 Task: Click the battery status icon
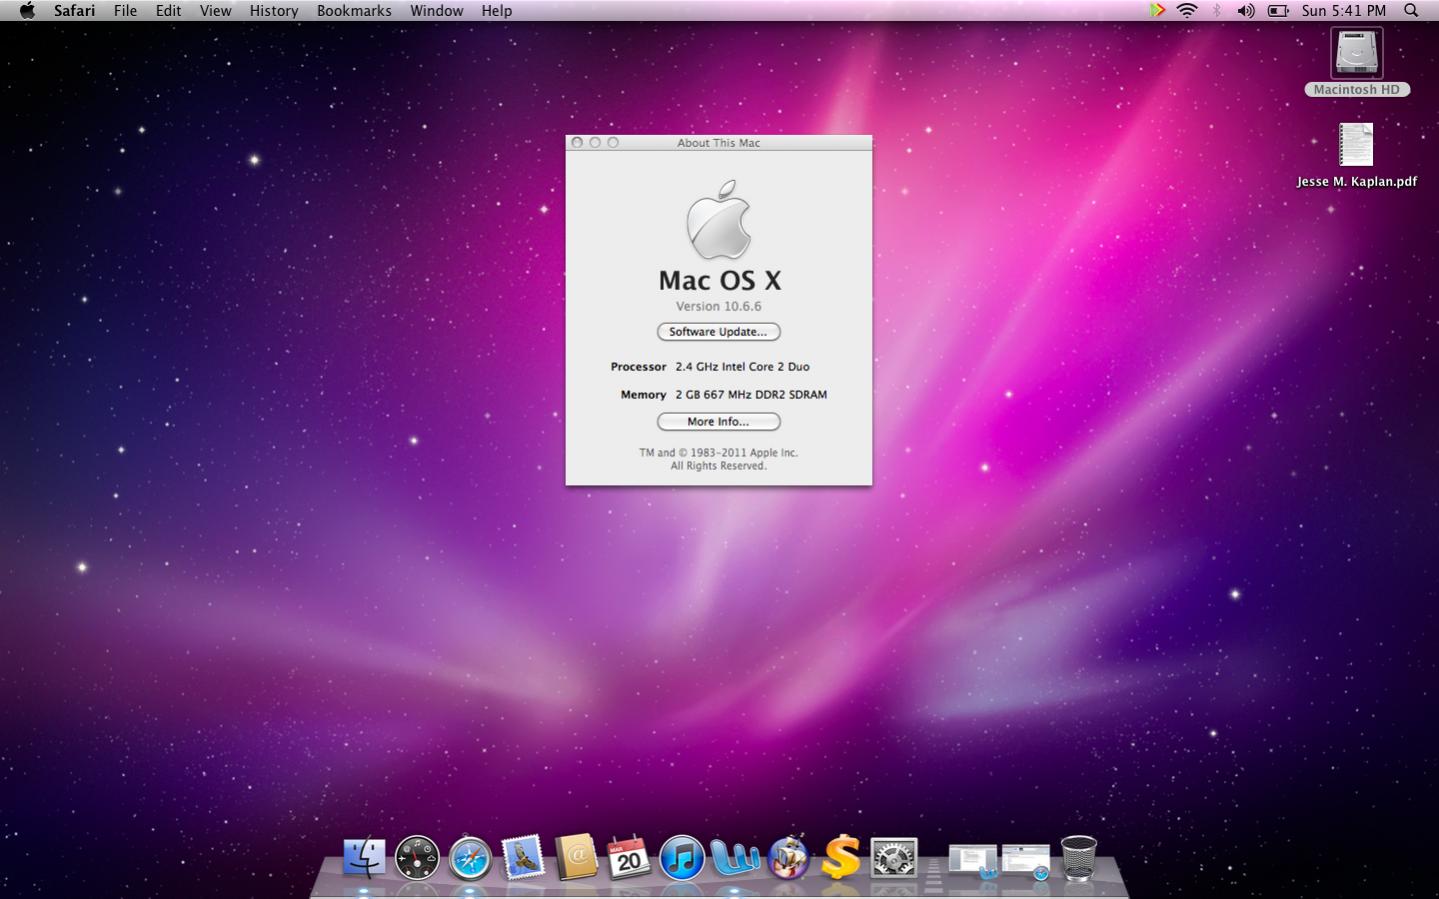(x=1278, y=10)
